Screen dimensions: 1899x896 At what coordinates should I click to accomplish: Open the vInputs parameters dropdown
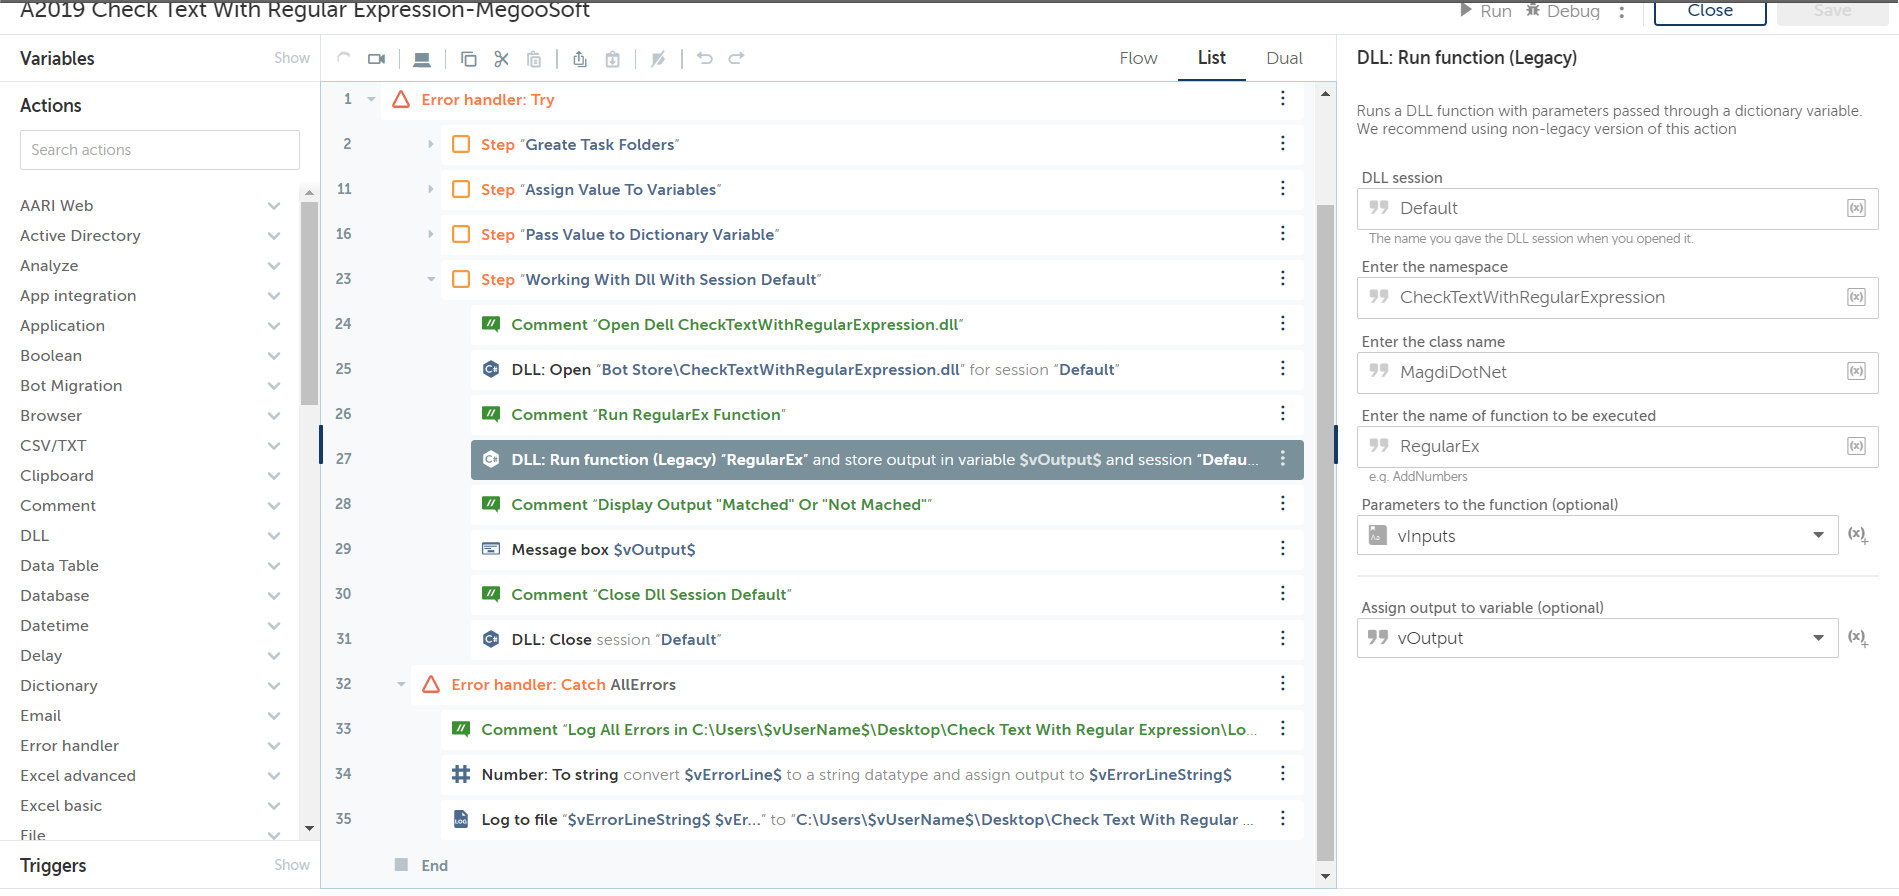(1817, 536)
